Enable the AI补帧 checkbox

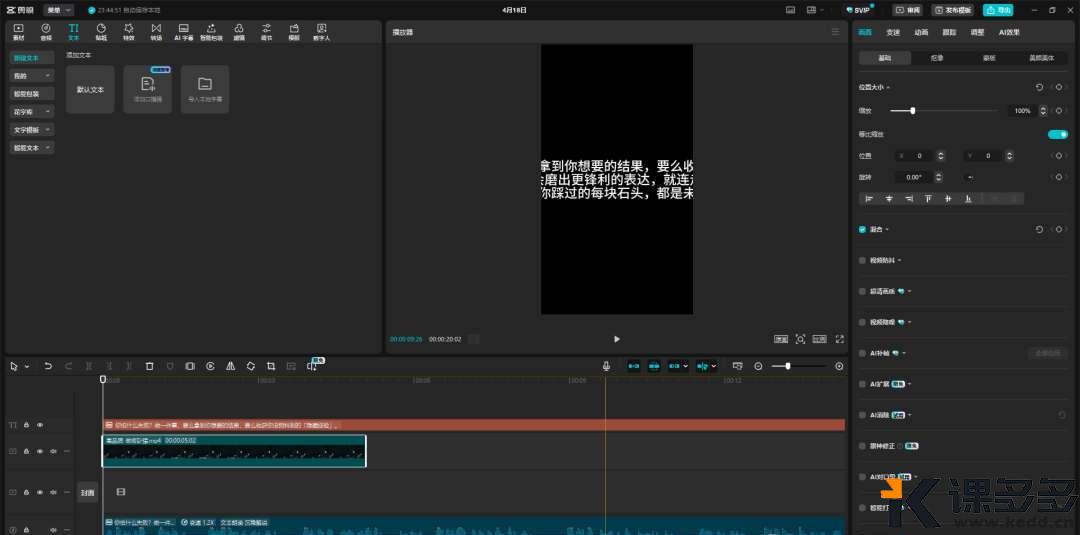coord(862,353)
